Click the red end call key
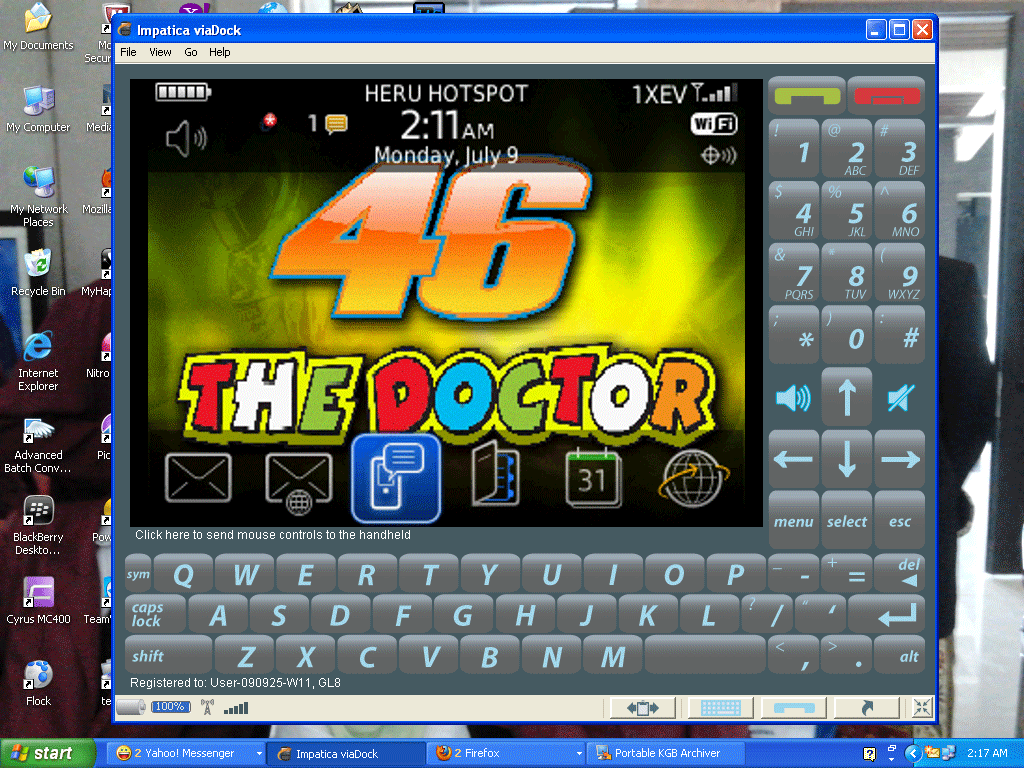 [886, 96]
